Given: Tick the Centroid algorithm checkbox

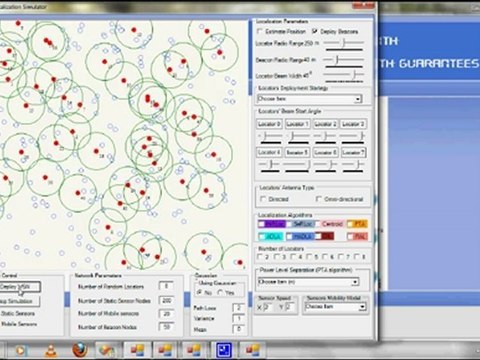Looking at the screenshot, I should coord(317,224).
